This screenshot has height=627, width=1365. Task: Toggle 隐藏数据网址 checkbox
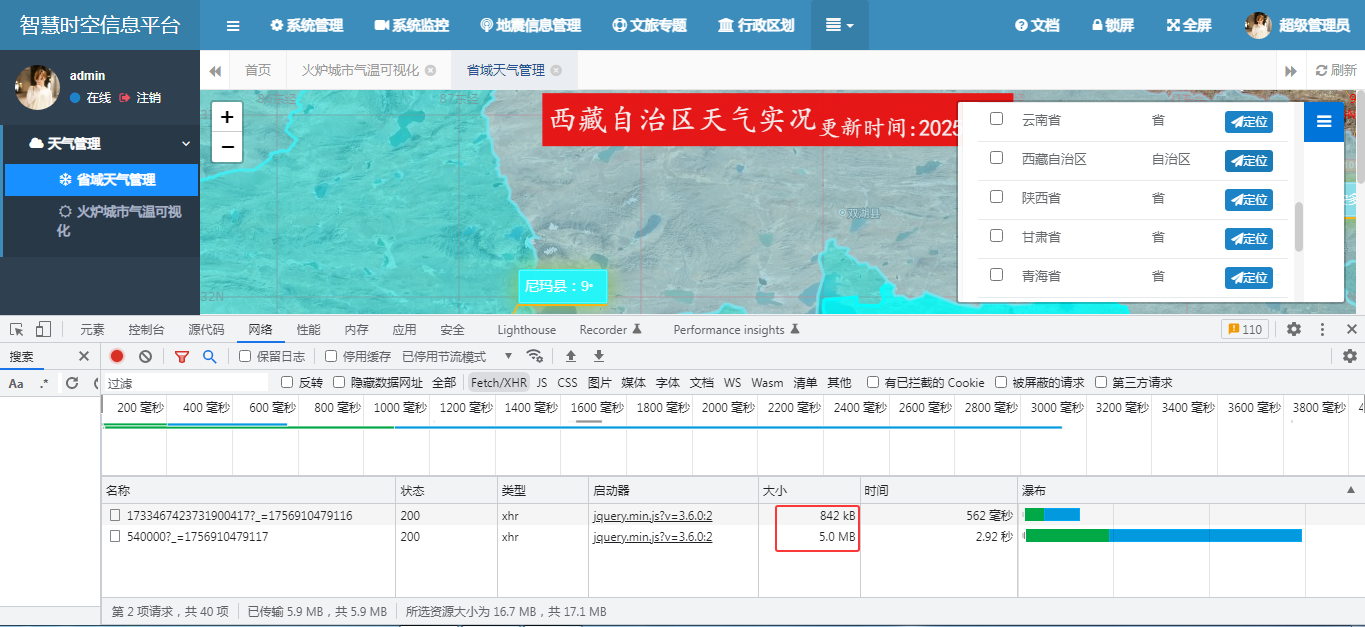(x=339, y=382)
